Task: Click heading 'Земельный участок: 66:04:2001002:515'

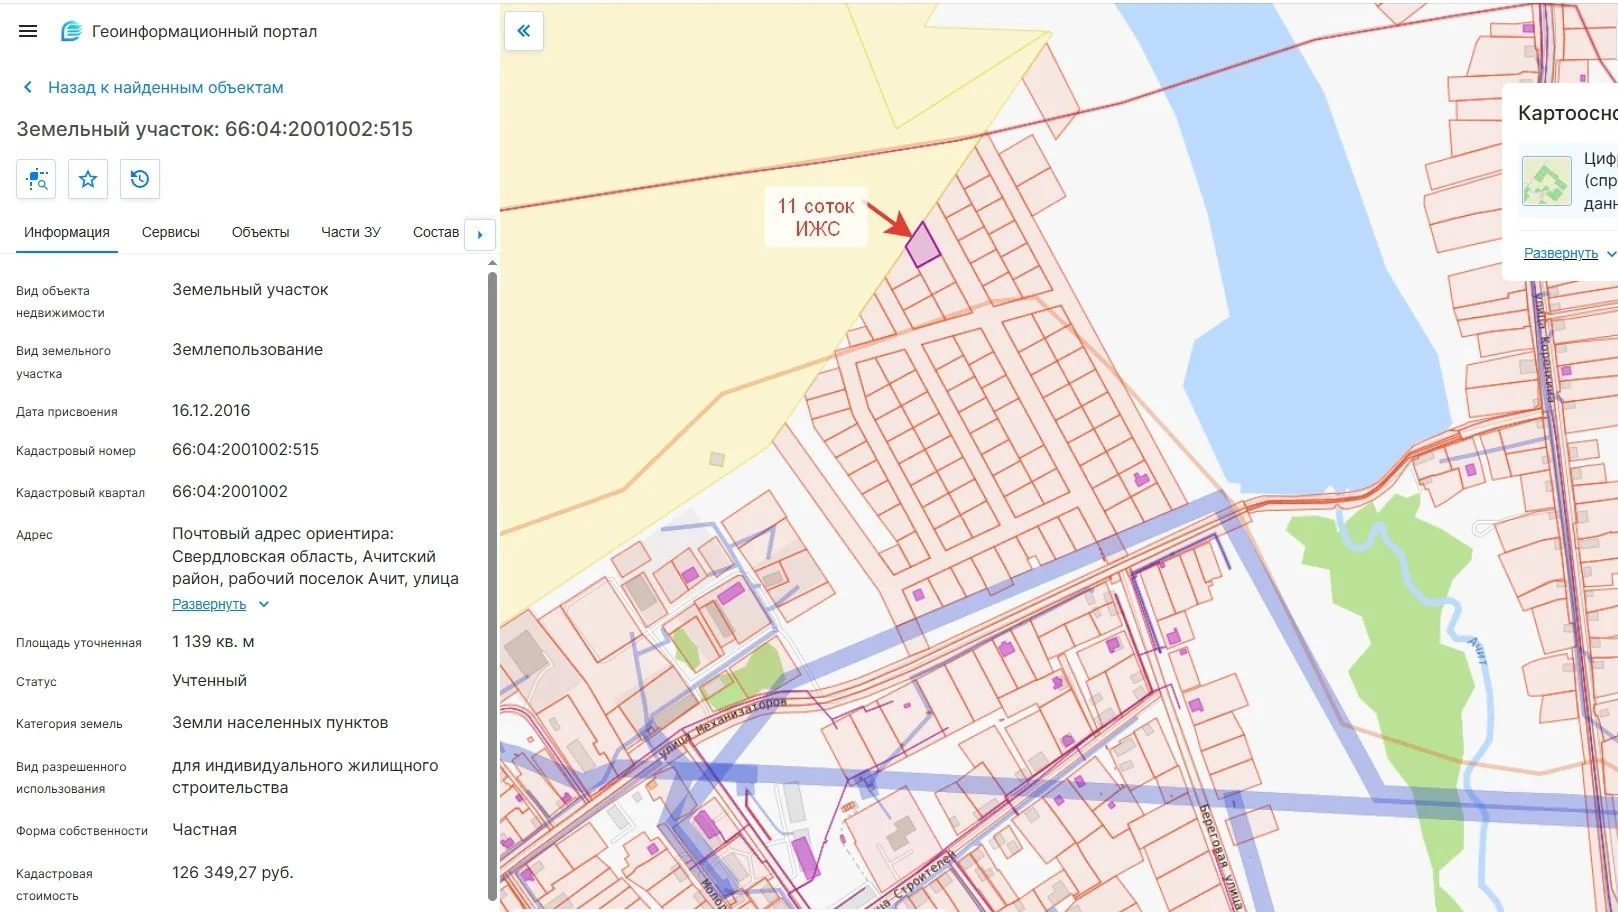Action: point(214,129)
